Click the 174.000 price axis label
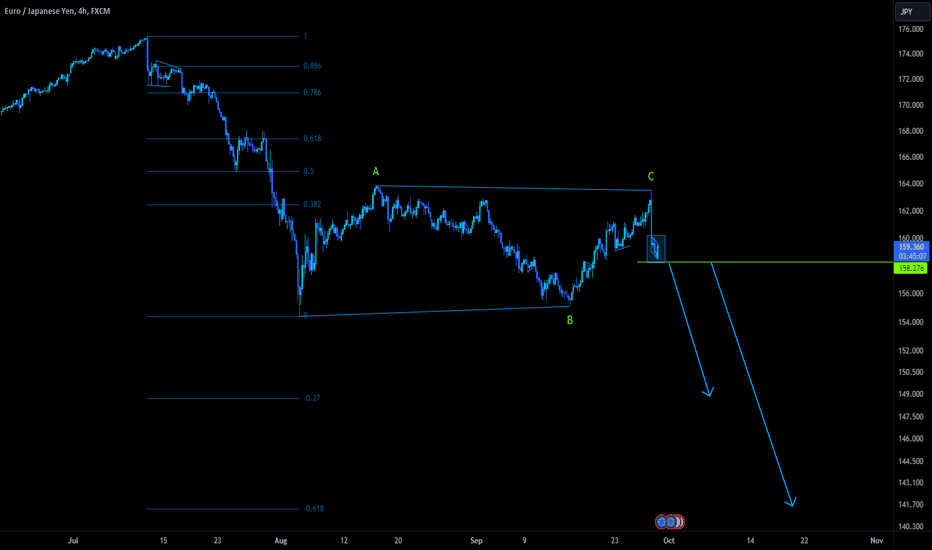932x550 pixels. (x=911, y=54)
